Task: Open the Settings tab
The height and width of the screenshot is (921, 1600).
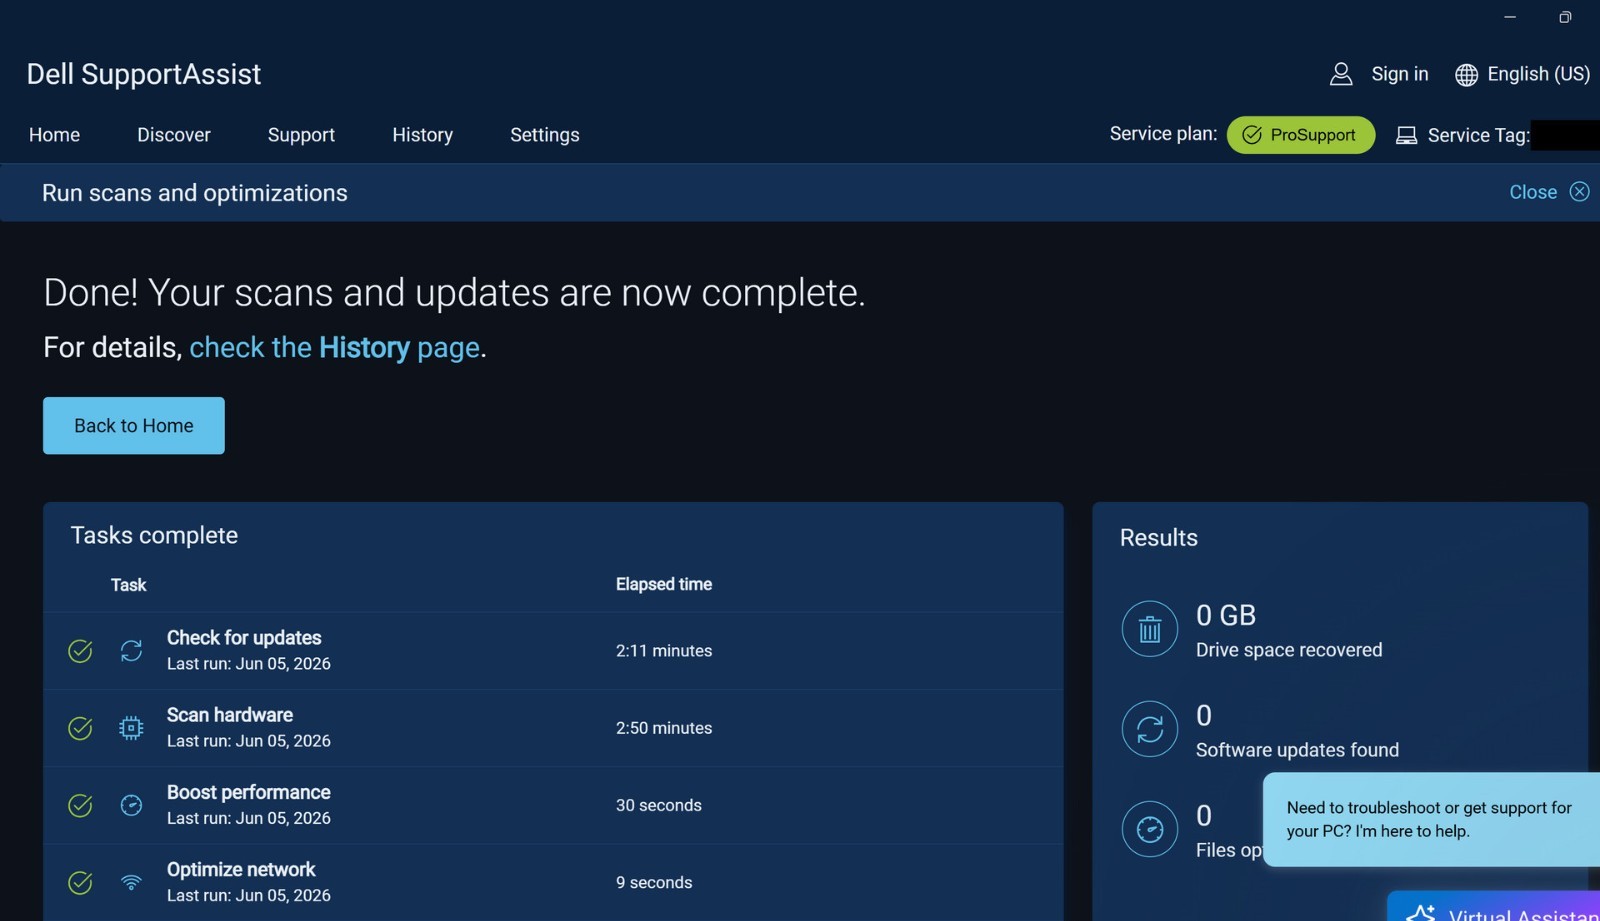Action: [545, 135]
